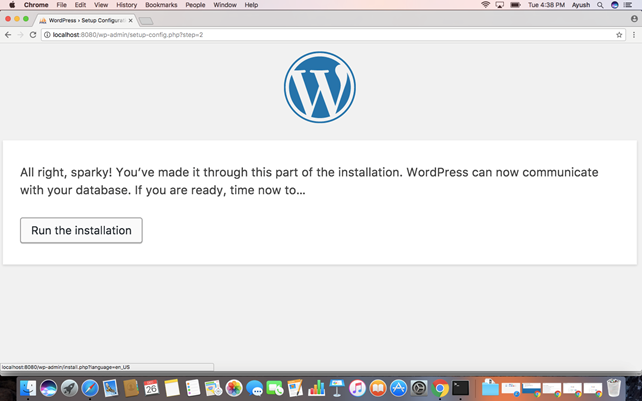The height and width of the screenshot is (401, 642).
Task: Open the Window menu
Action: click(x=225, y=5)
